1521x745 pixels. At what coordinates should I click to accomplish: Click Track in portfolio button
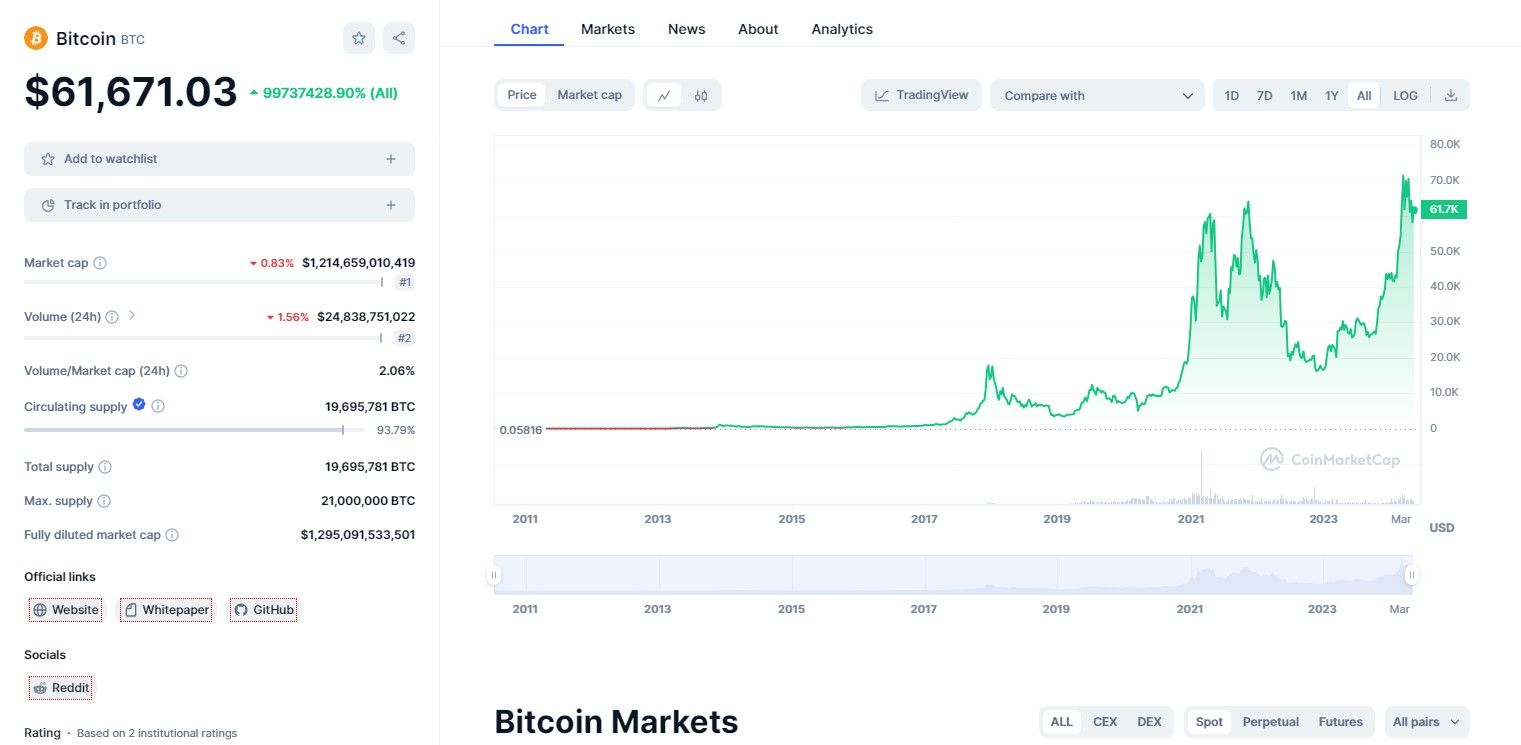pos(219,205)
